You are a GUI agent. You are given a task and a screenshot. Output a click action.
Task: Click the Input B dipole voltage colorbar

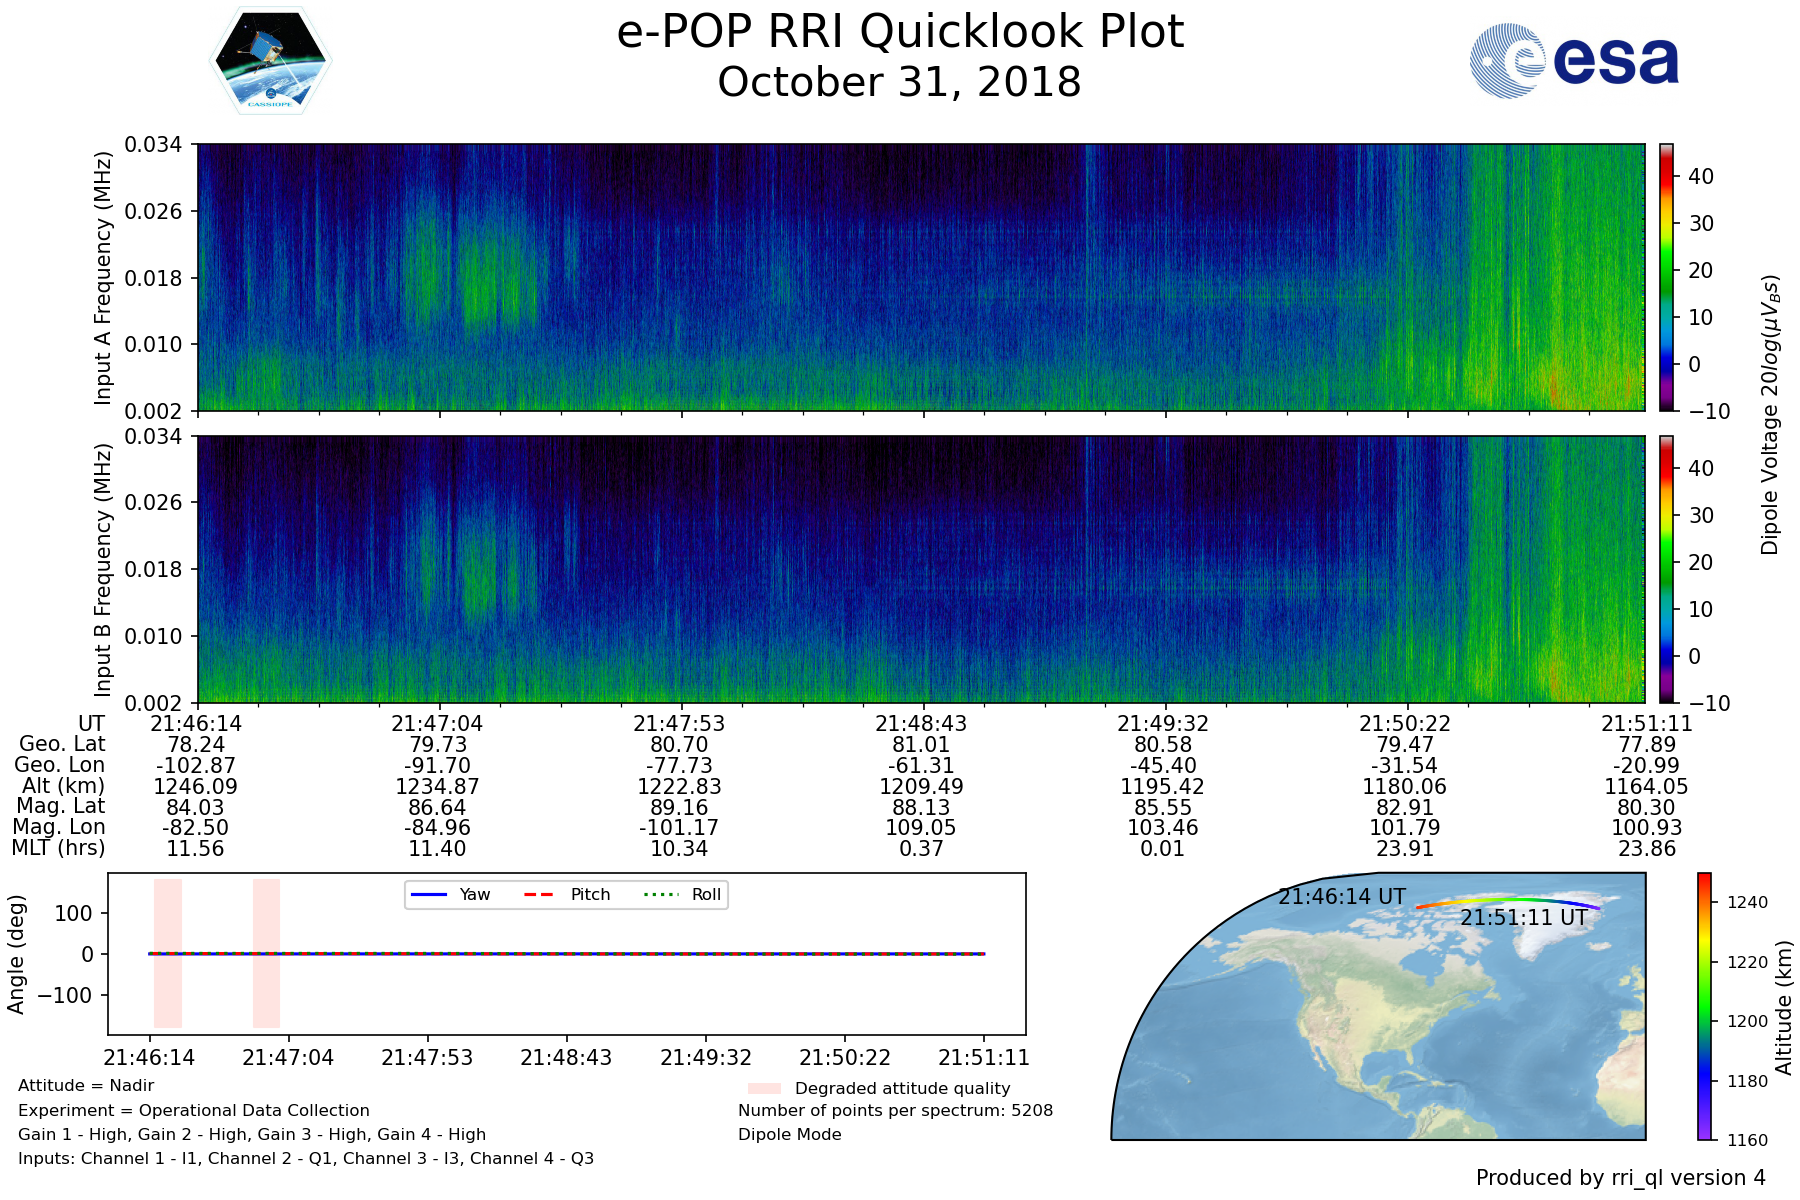(x=1667, y=569)
